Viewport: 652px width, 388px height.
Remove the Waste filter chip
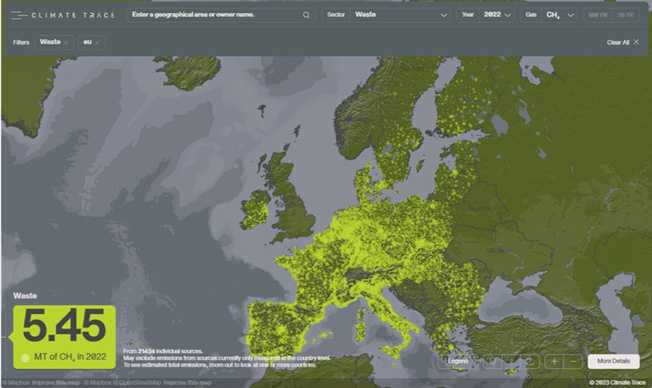pyautogui.click(x=66, y=43)
